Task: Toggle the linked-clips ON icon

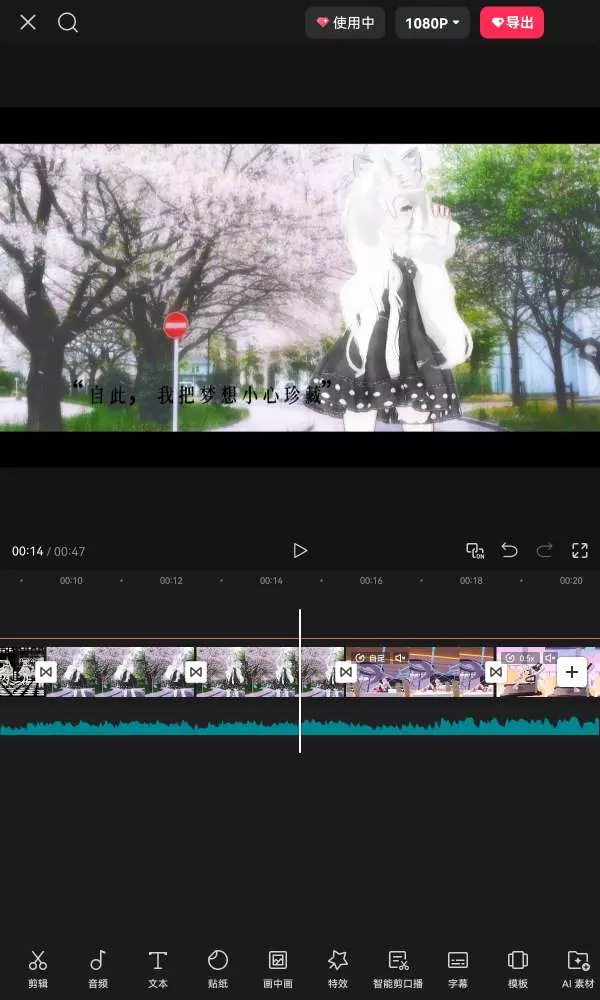Action: click(x=475, y=550)
